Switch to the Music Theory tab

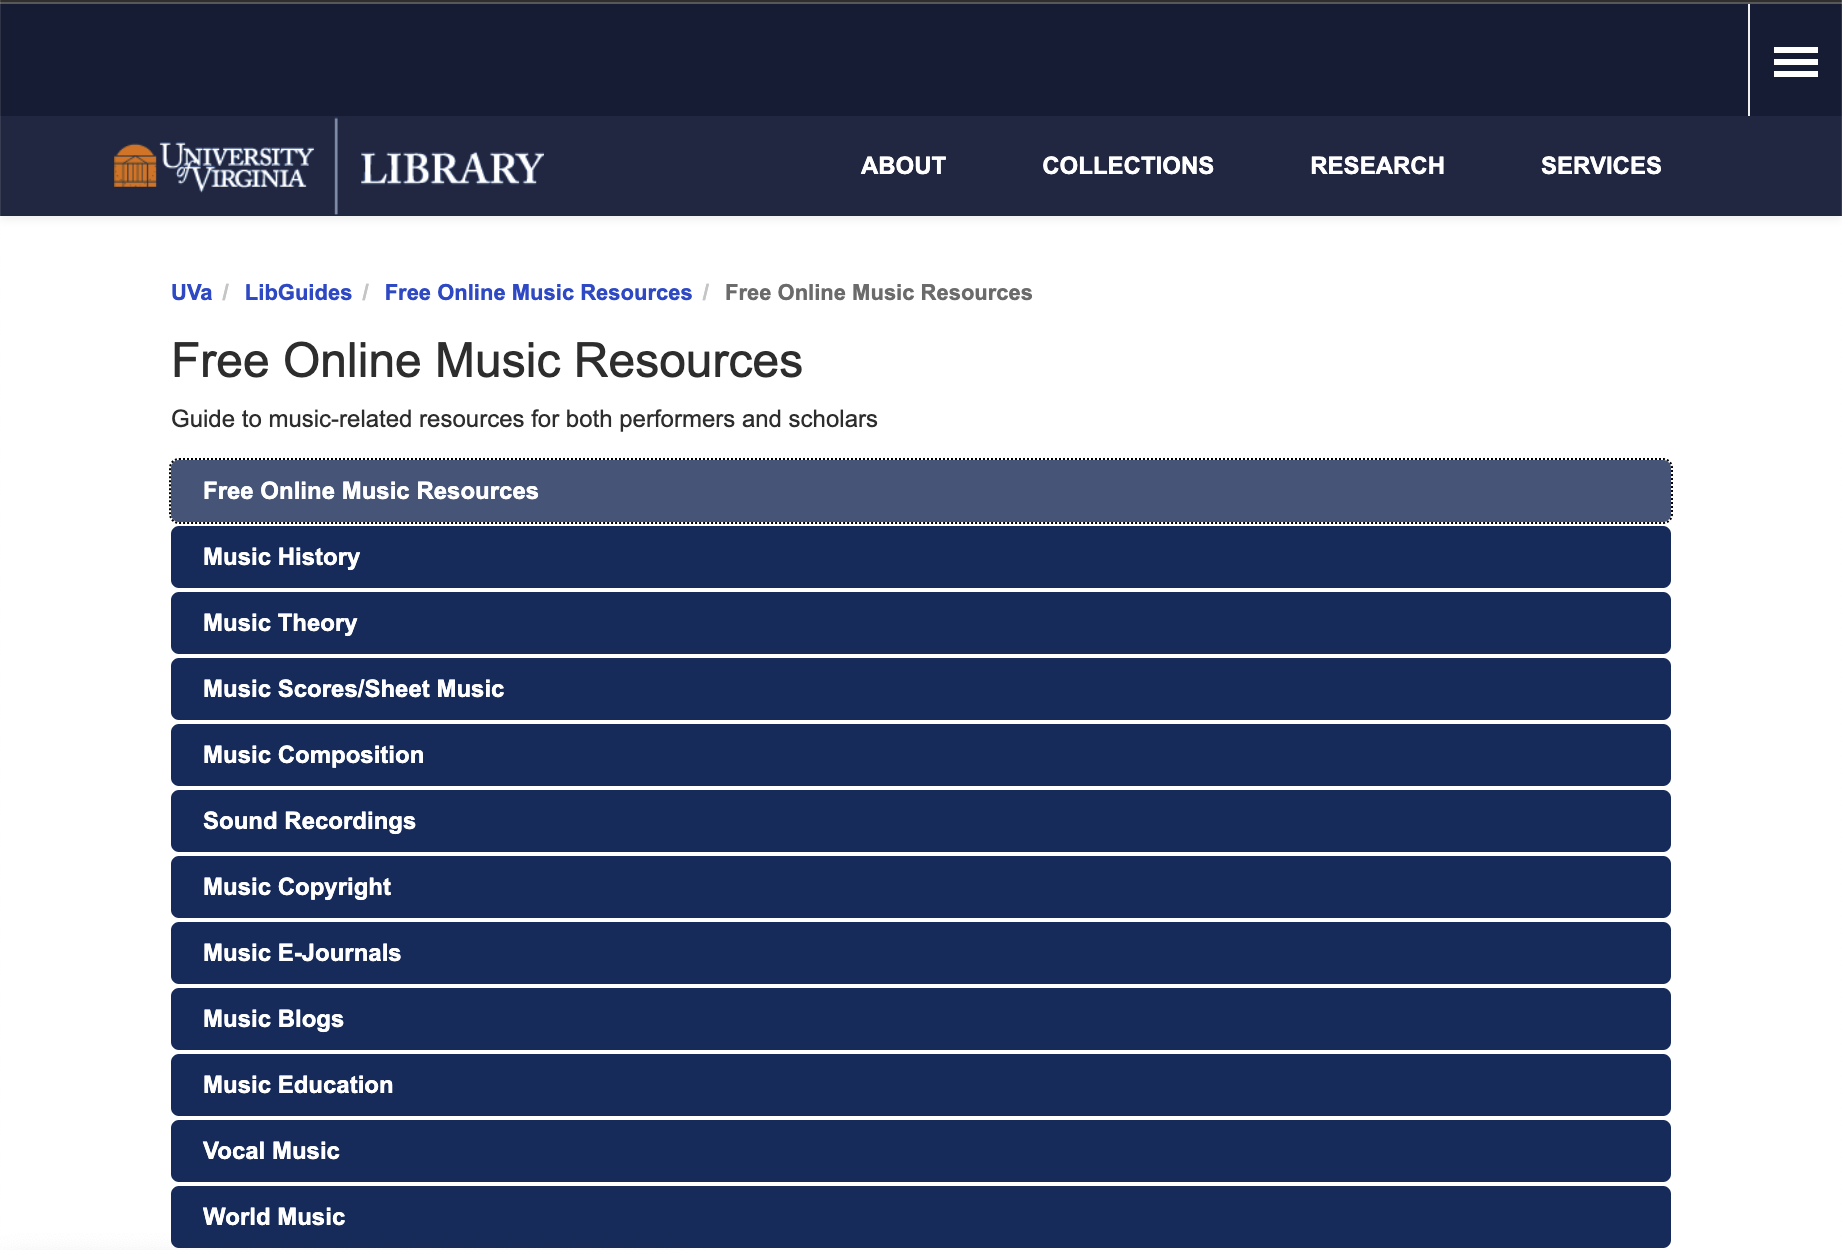[921, 623]
